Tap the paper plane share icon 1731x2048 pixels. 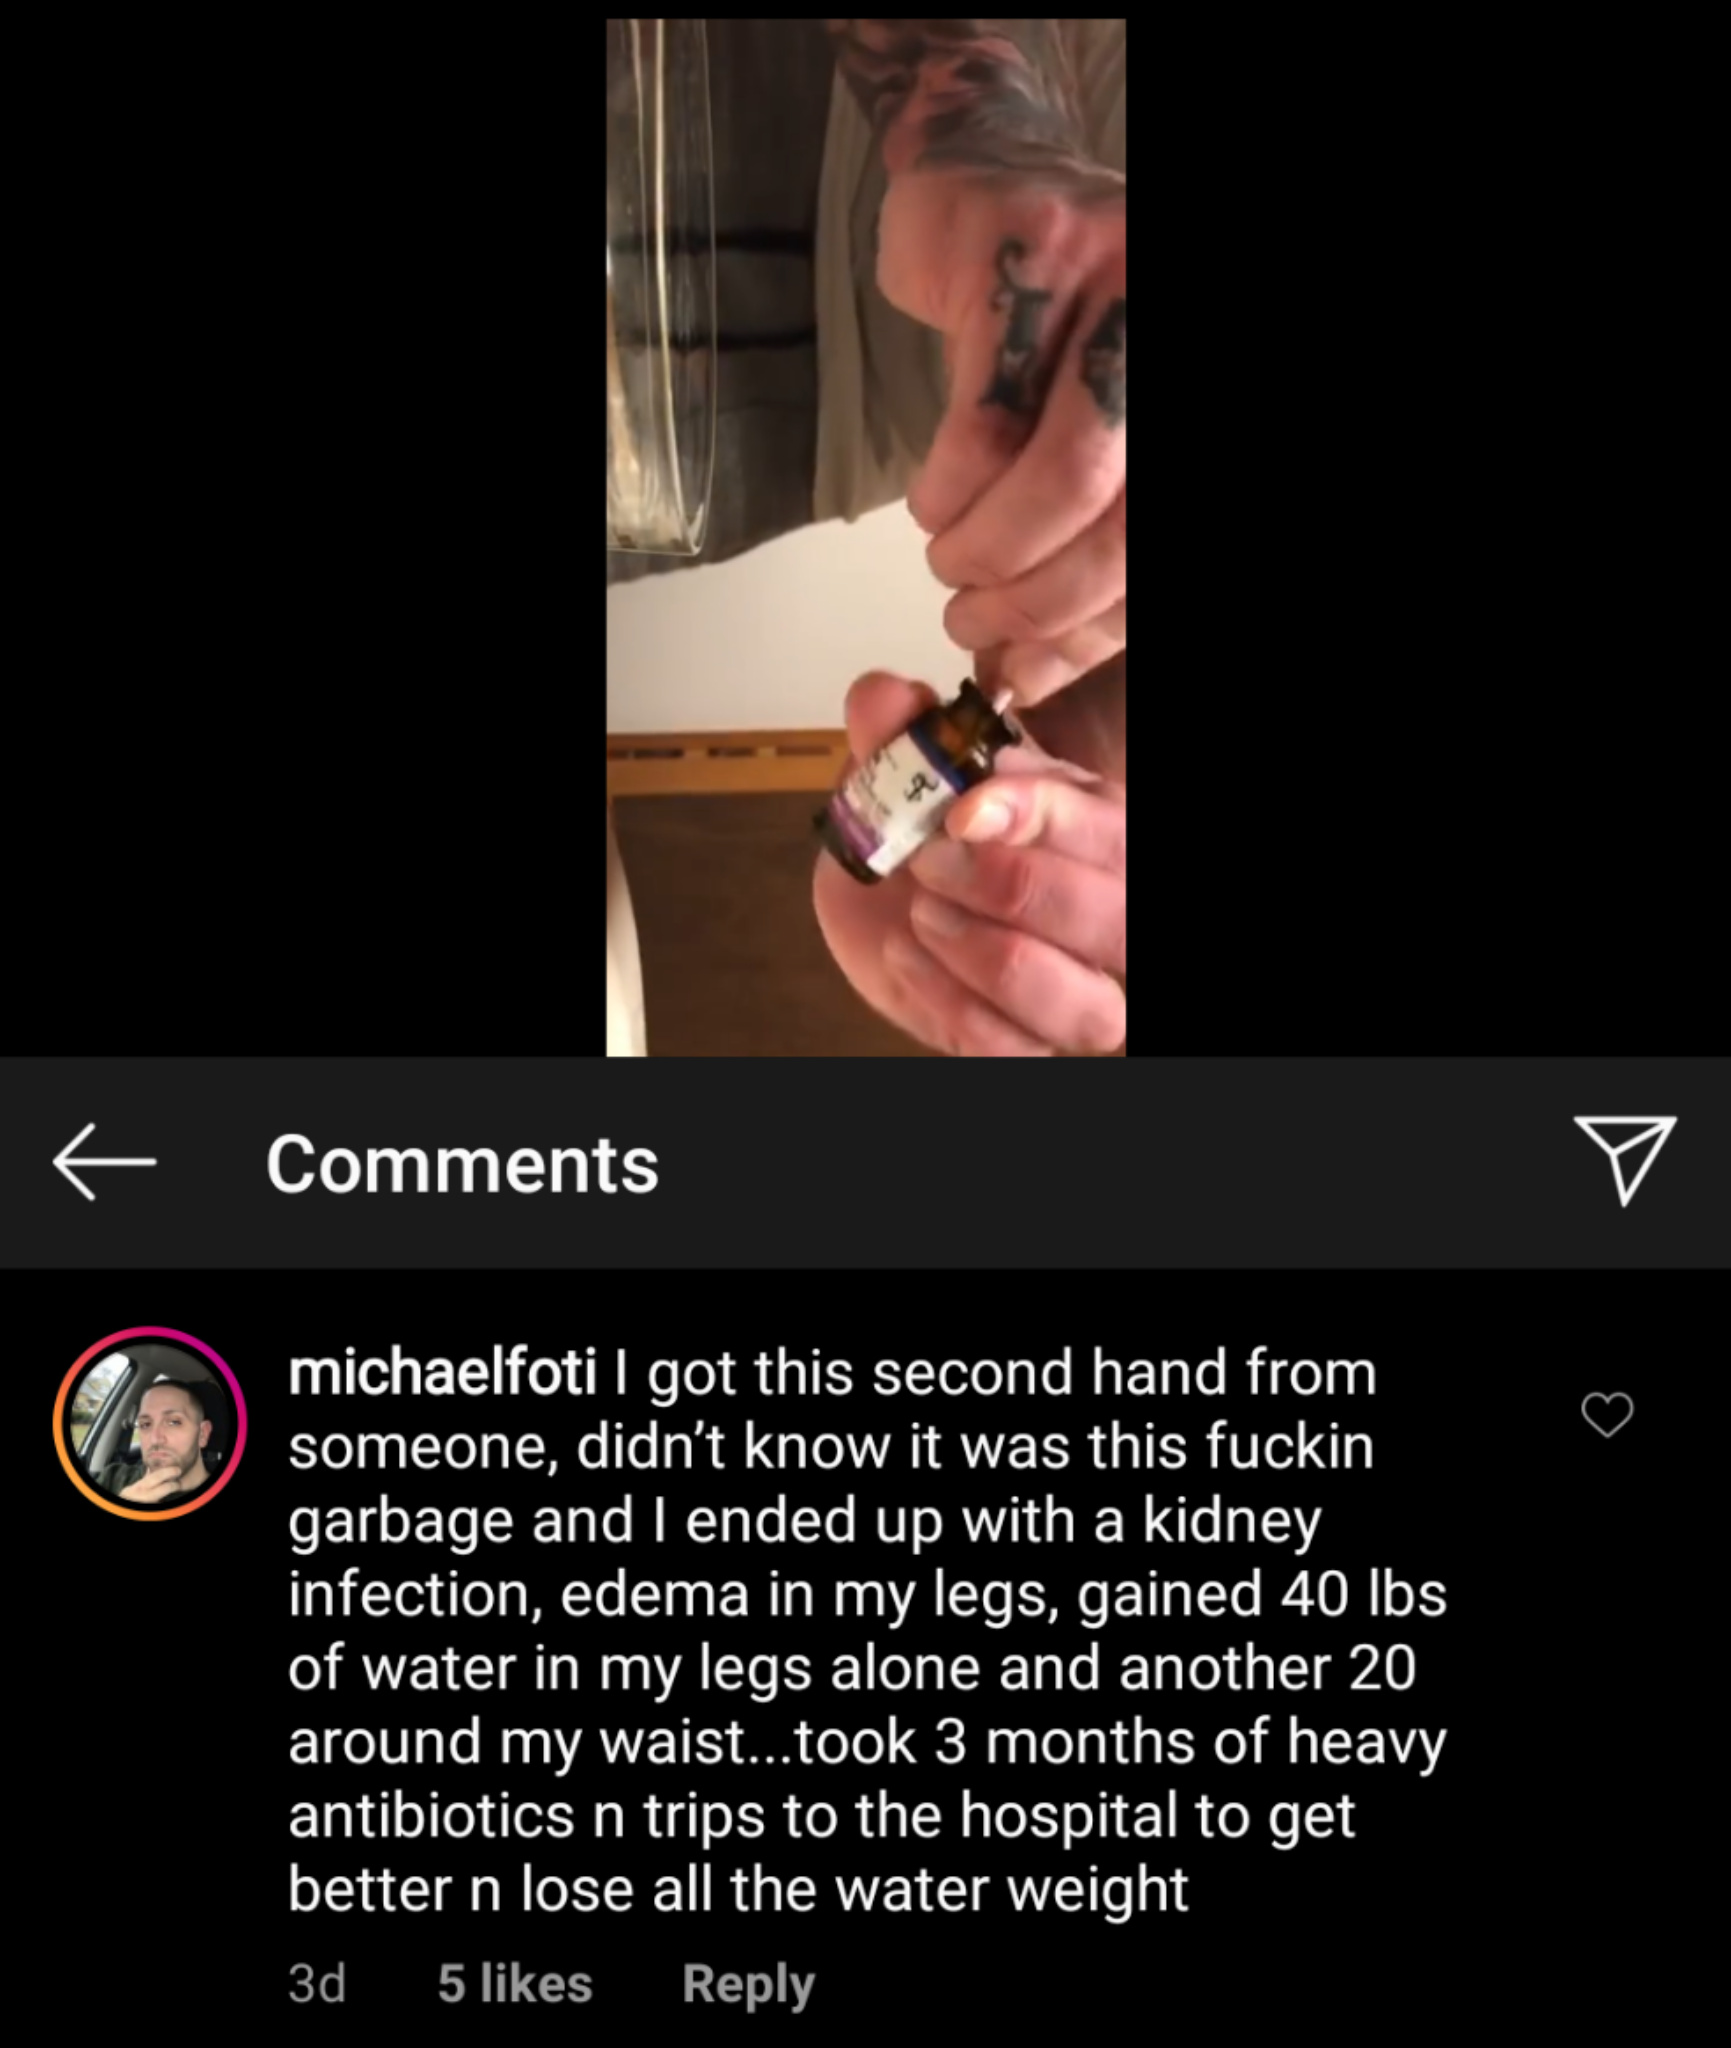coord(1625,1160)
